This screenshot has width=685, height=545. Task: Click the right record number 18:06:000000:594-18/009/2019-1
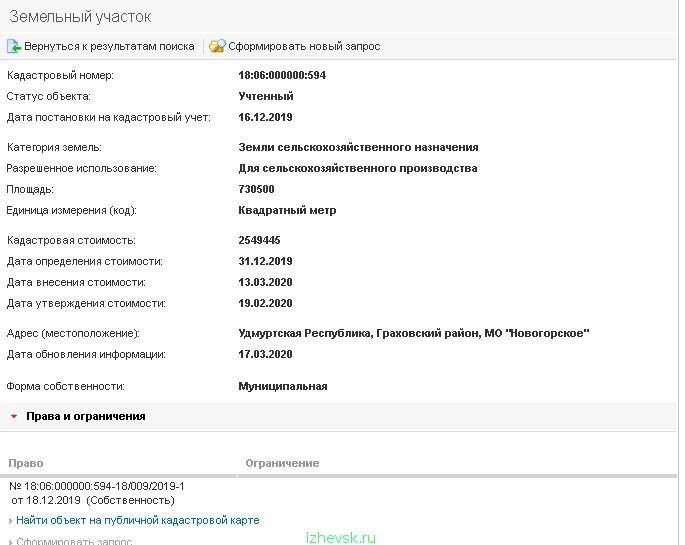pos(97,486)
